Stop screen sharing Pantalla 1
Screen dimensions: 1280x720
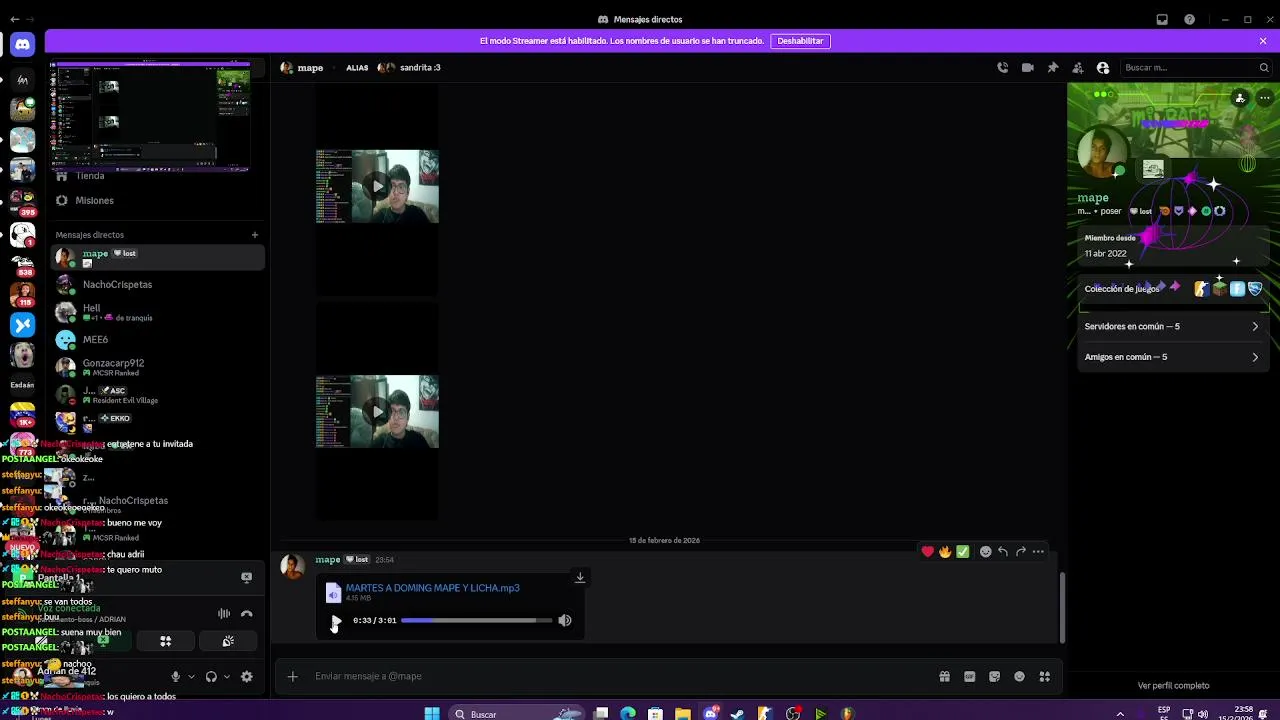[x=247, y=577]
